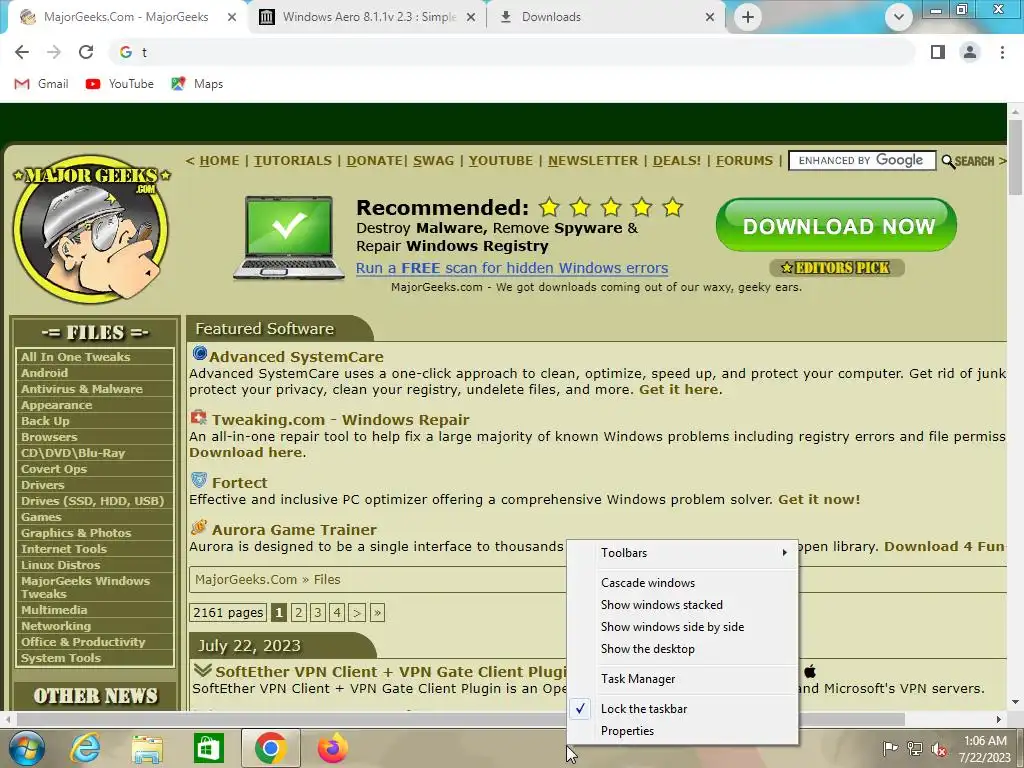This screenshot has height=768, width=1024.
Task: Switch to the Windows Aero 8.1.1v tab
Action: click(x=367, y=17)
